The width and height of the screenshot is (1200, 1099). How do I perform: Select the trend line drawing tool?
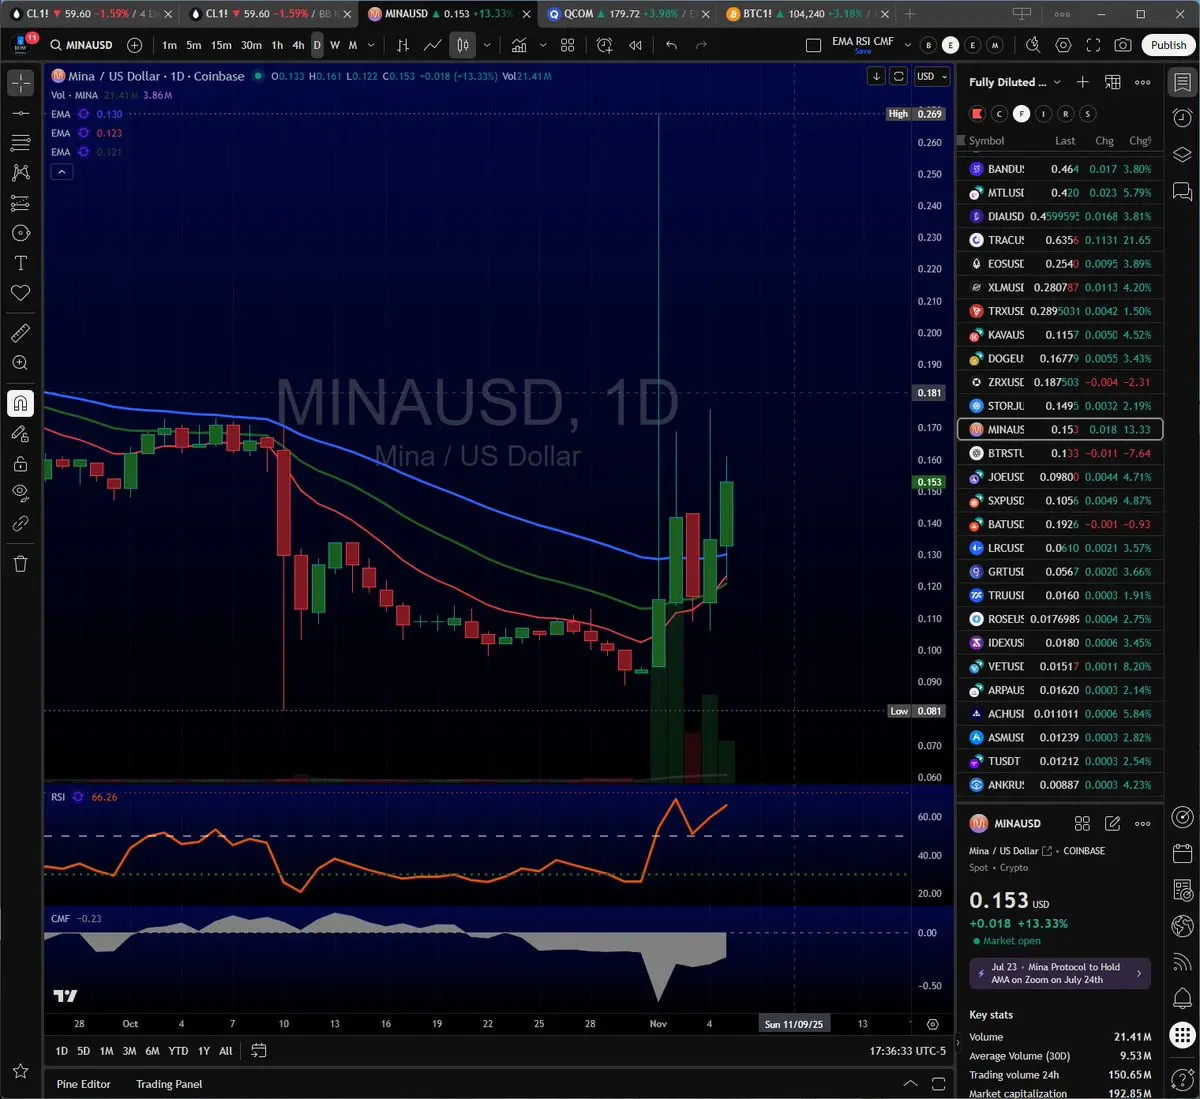(20, 113)
